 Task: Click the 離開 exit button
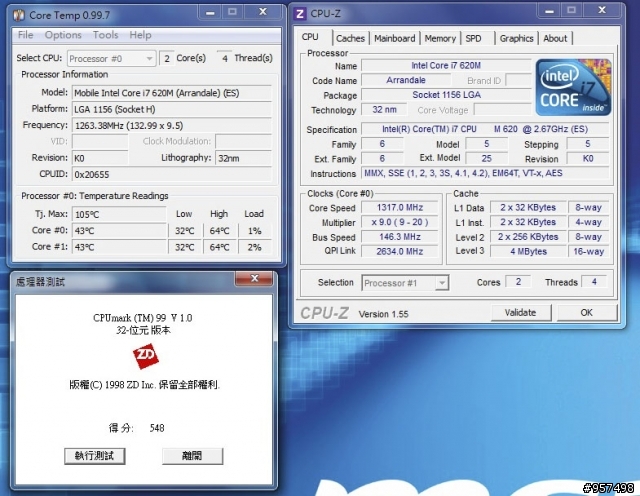[192, 456]
